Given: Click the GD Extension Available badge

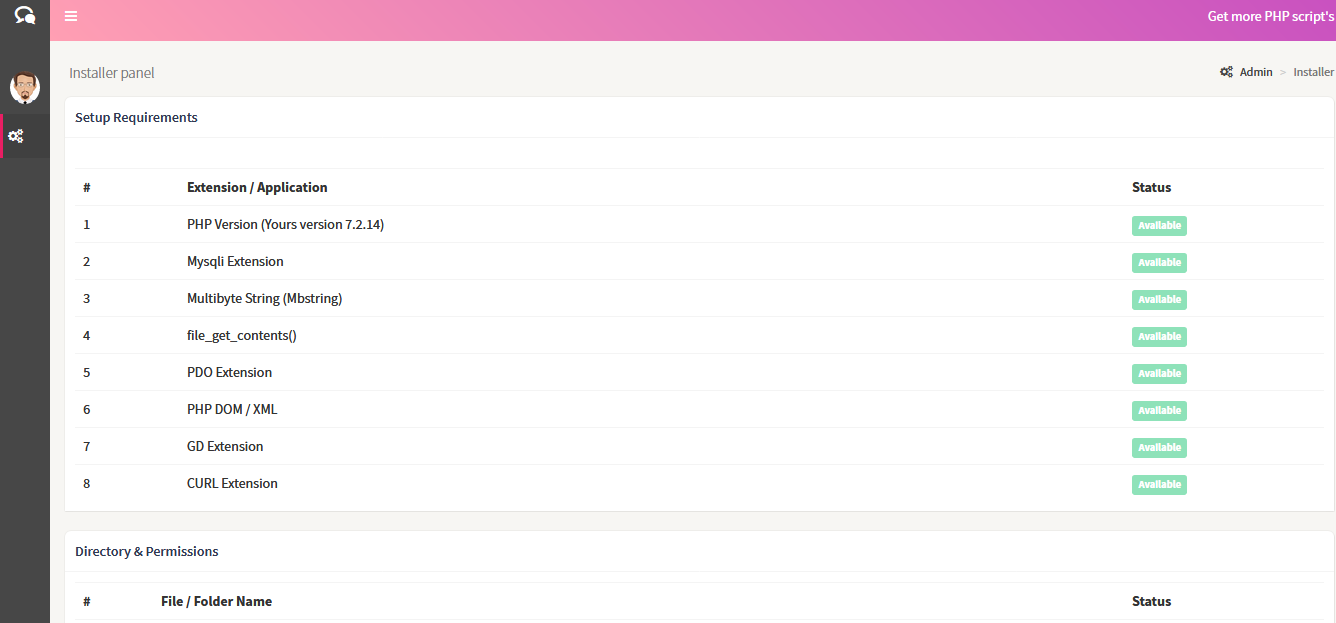Looking at the screenshot, I should pyautogui.click(x=1159, y=448).
